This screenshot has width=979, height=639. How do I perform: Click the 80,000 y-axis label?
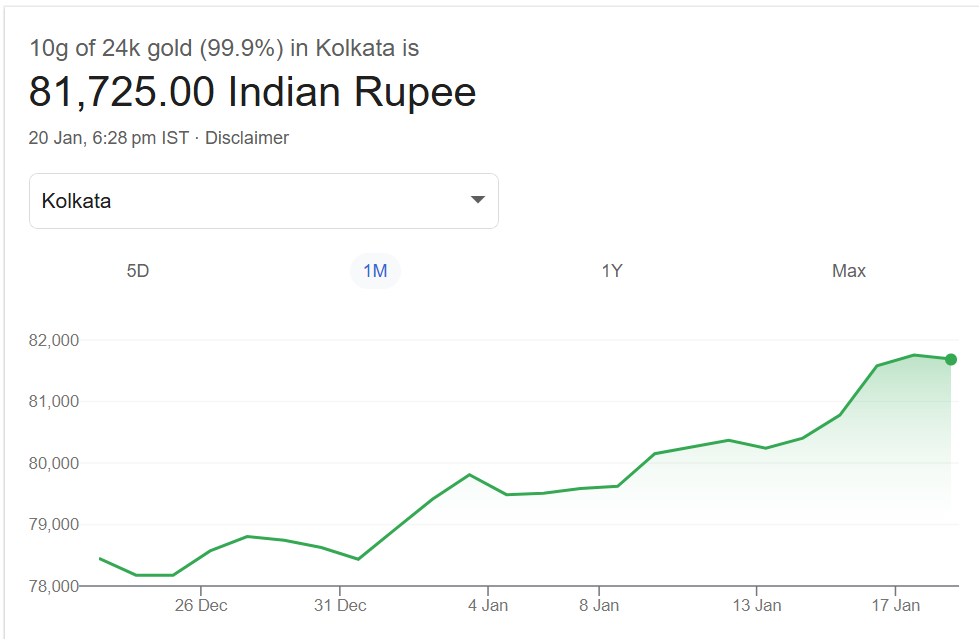(x=54, y=463)
